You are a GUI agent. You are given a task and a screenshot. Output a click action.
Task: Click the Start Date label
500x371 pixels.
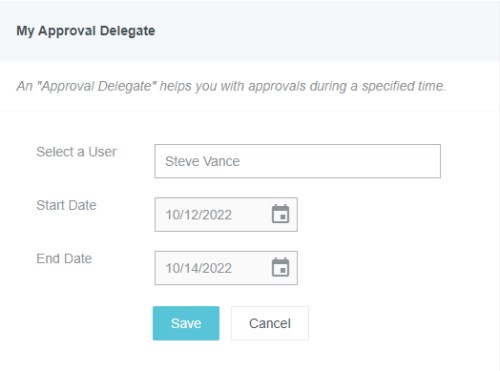66,205
